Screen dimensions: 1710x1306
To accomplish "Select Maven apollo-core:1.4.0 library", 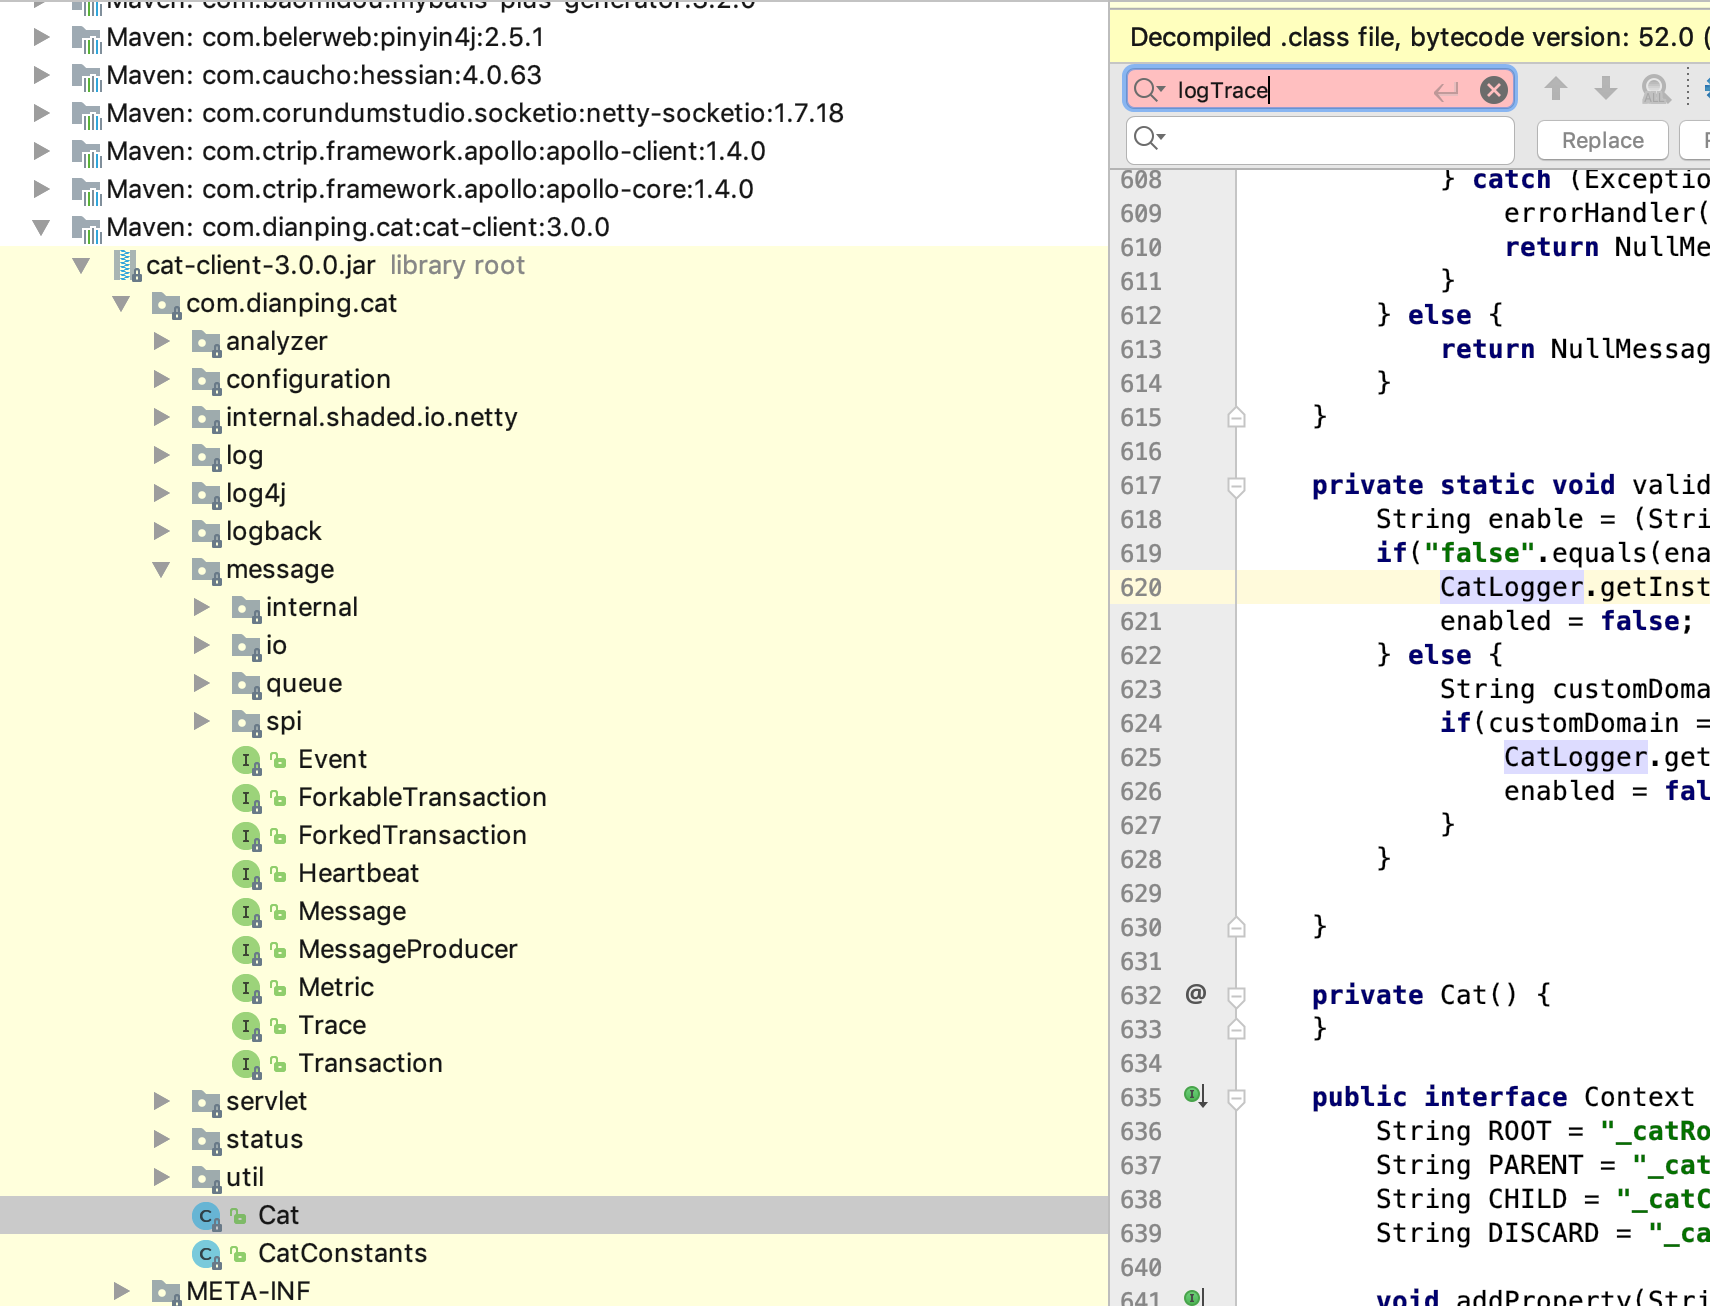I will [430, 189].
